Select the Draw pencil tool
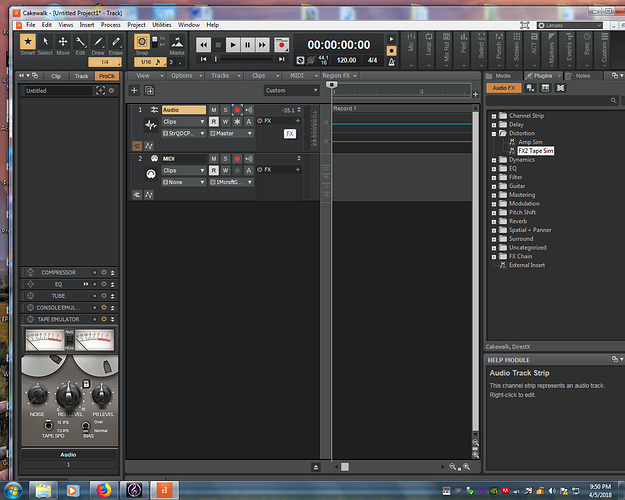 98,41
